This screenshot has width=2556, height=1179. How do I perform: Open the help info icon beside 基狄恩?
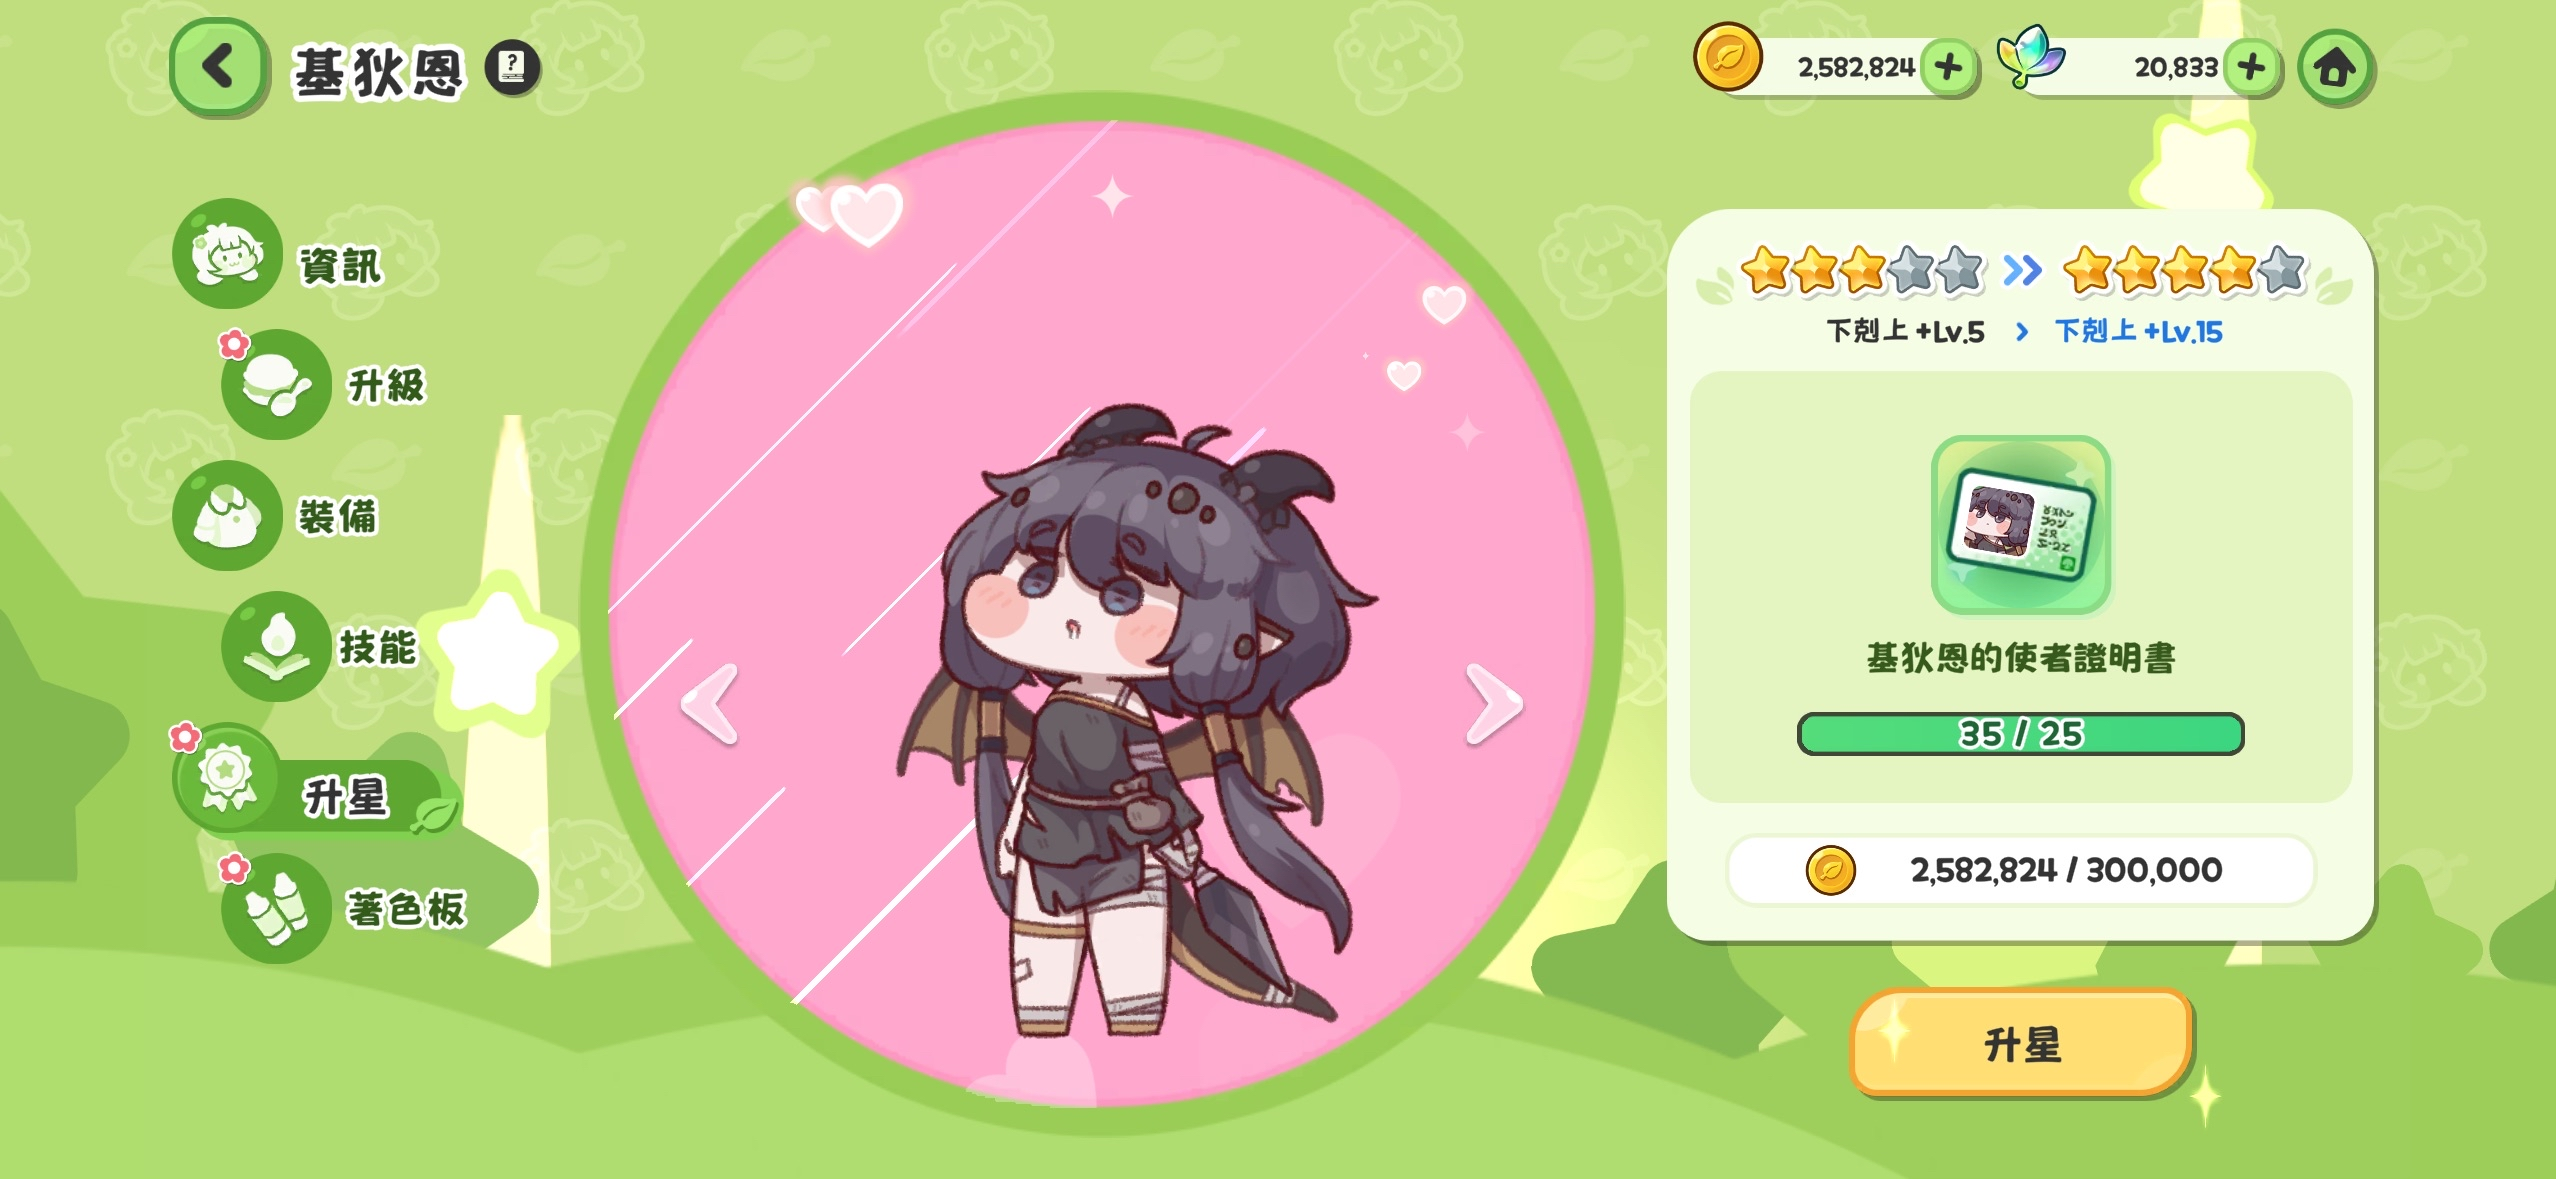pyautogui.click(x=513, y=68)
